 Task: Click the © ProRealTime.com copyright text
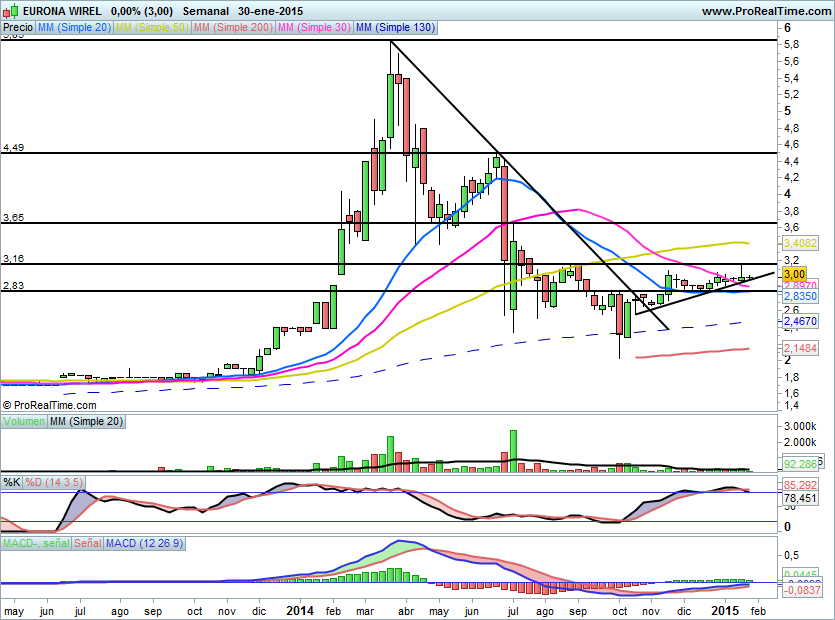(x=50, y=405)
